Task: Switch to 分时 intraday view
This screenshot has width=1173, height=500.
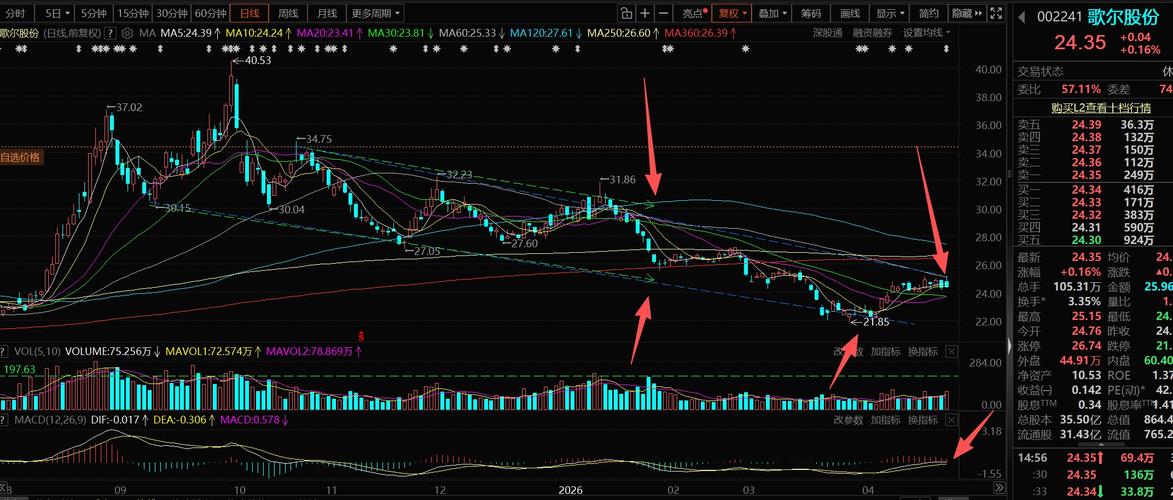Action: click(x=15, y=13)
